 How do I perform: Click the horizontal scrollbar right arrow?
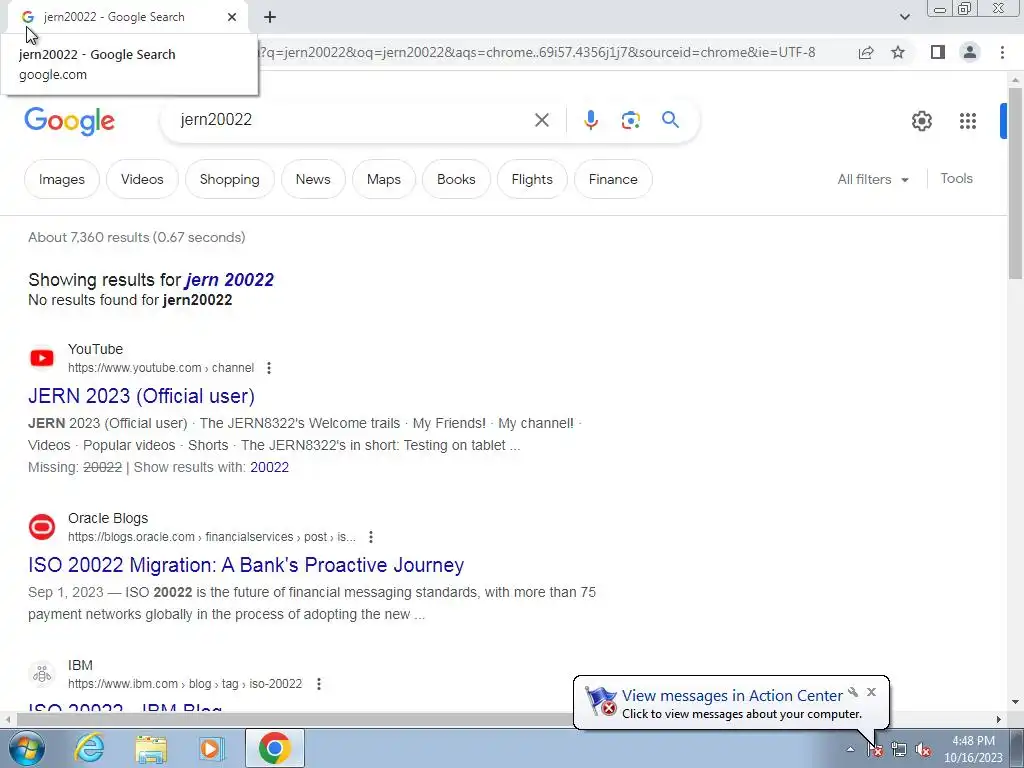tap(999, 719)
